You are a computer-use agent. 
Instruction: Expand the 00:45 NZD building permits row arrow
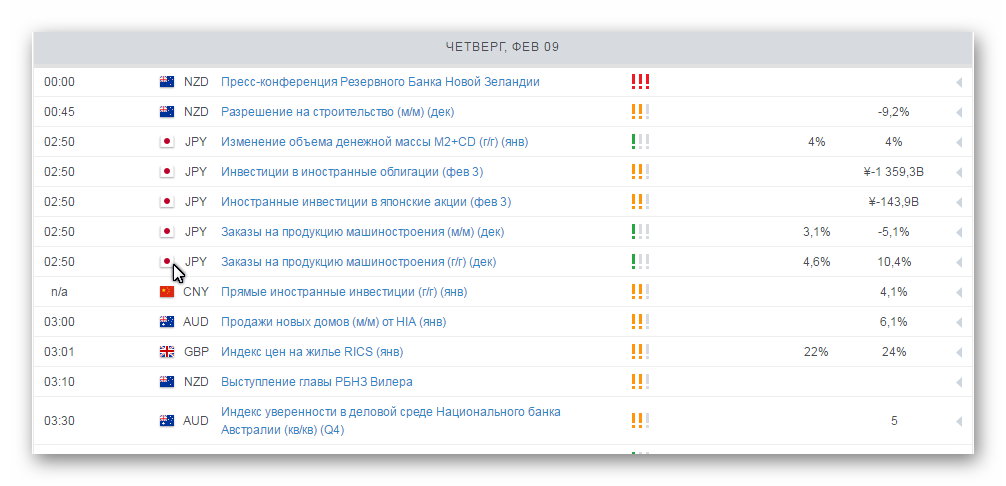pos(959,112)
